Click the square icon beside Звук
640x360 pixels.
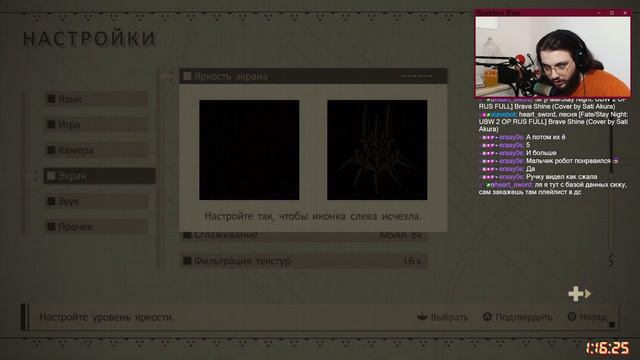(51, 201)
